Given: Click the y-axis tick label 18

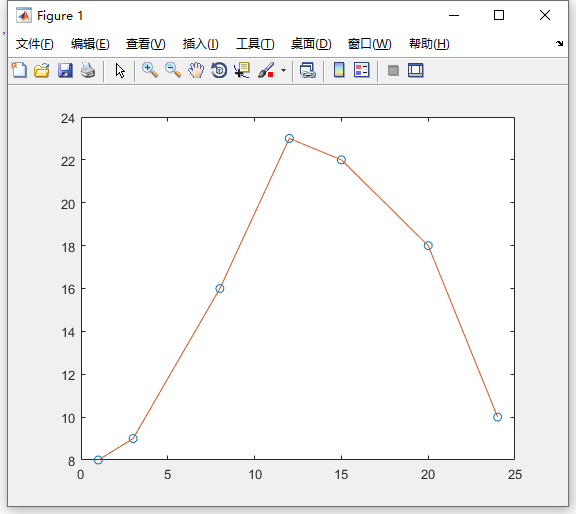Looking at the screenshot, I should click(68, 247).
